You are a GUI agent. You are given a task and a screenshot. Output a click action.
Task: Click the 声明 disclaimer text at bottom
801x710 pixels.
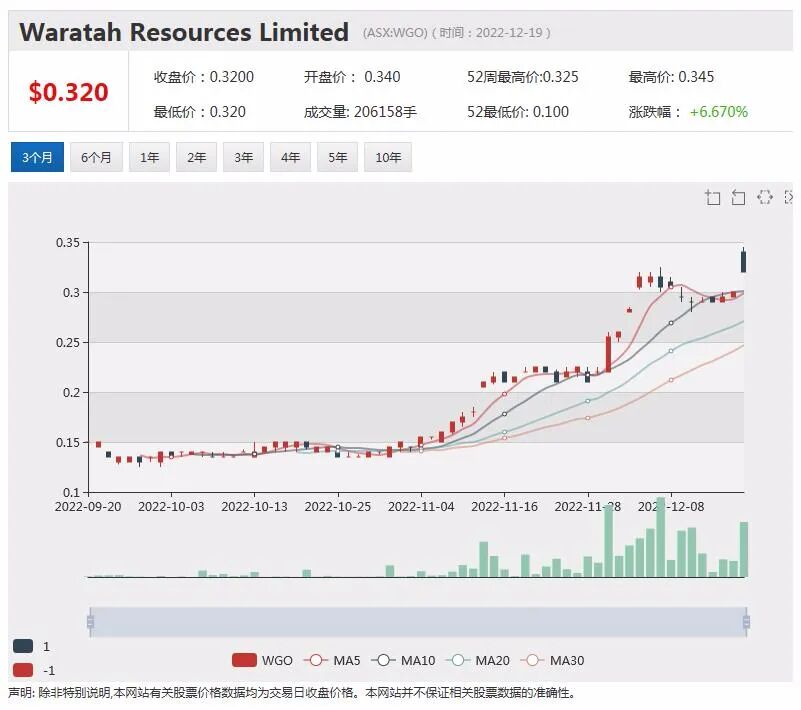(x=292, y=693)
